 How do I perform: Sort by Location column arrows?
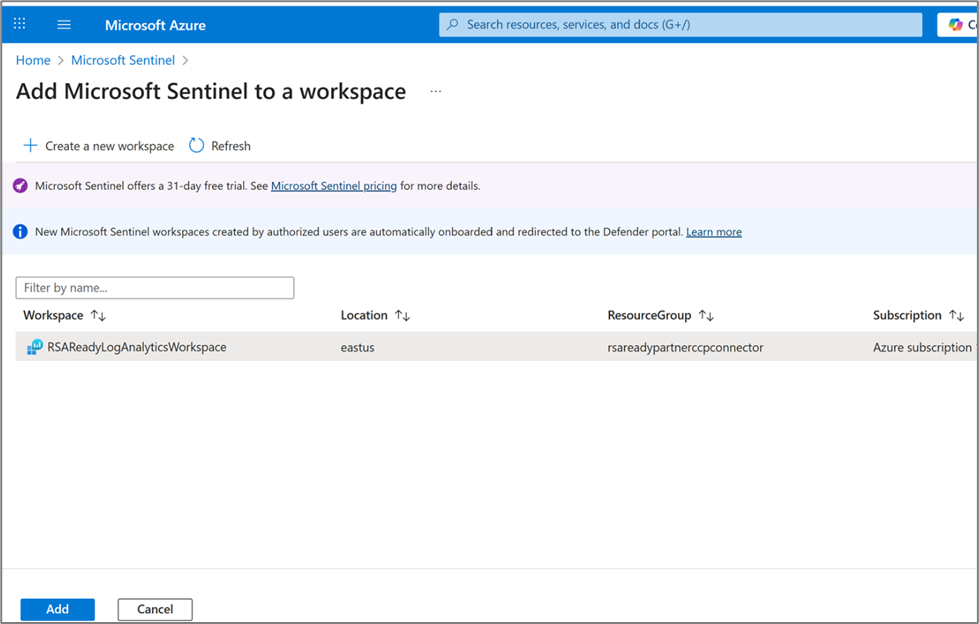(402, 316)
